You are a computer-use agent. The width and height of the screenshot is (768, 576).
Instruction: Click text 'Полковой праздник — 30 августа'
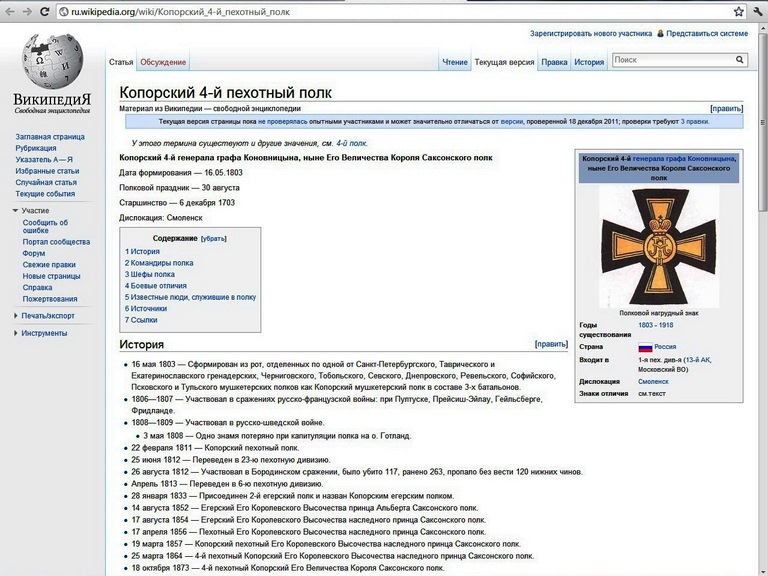coord(179,188)
